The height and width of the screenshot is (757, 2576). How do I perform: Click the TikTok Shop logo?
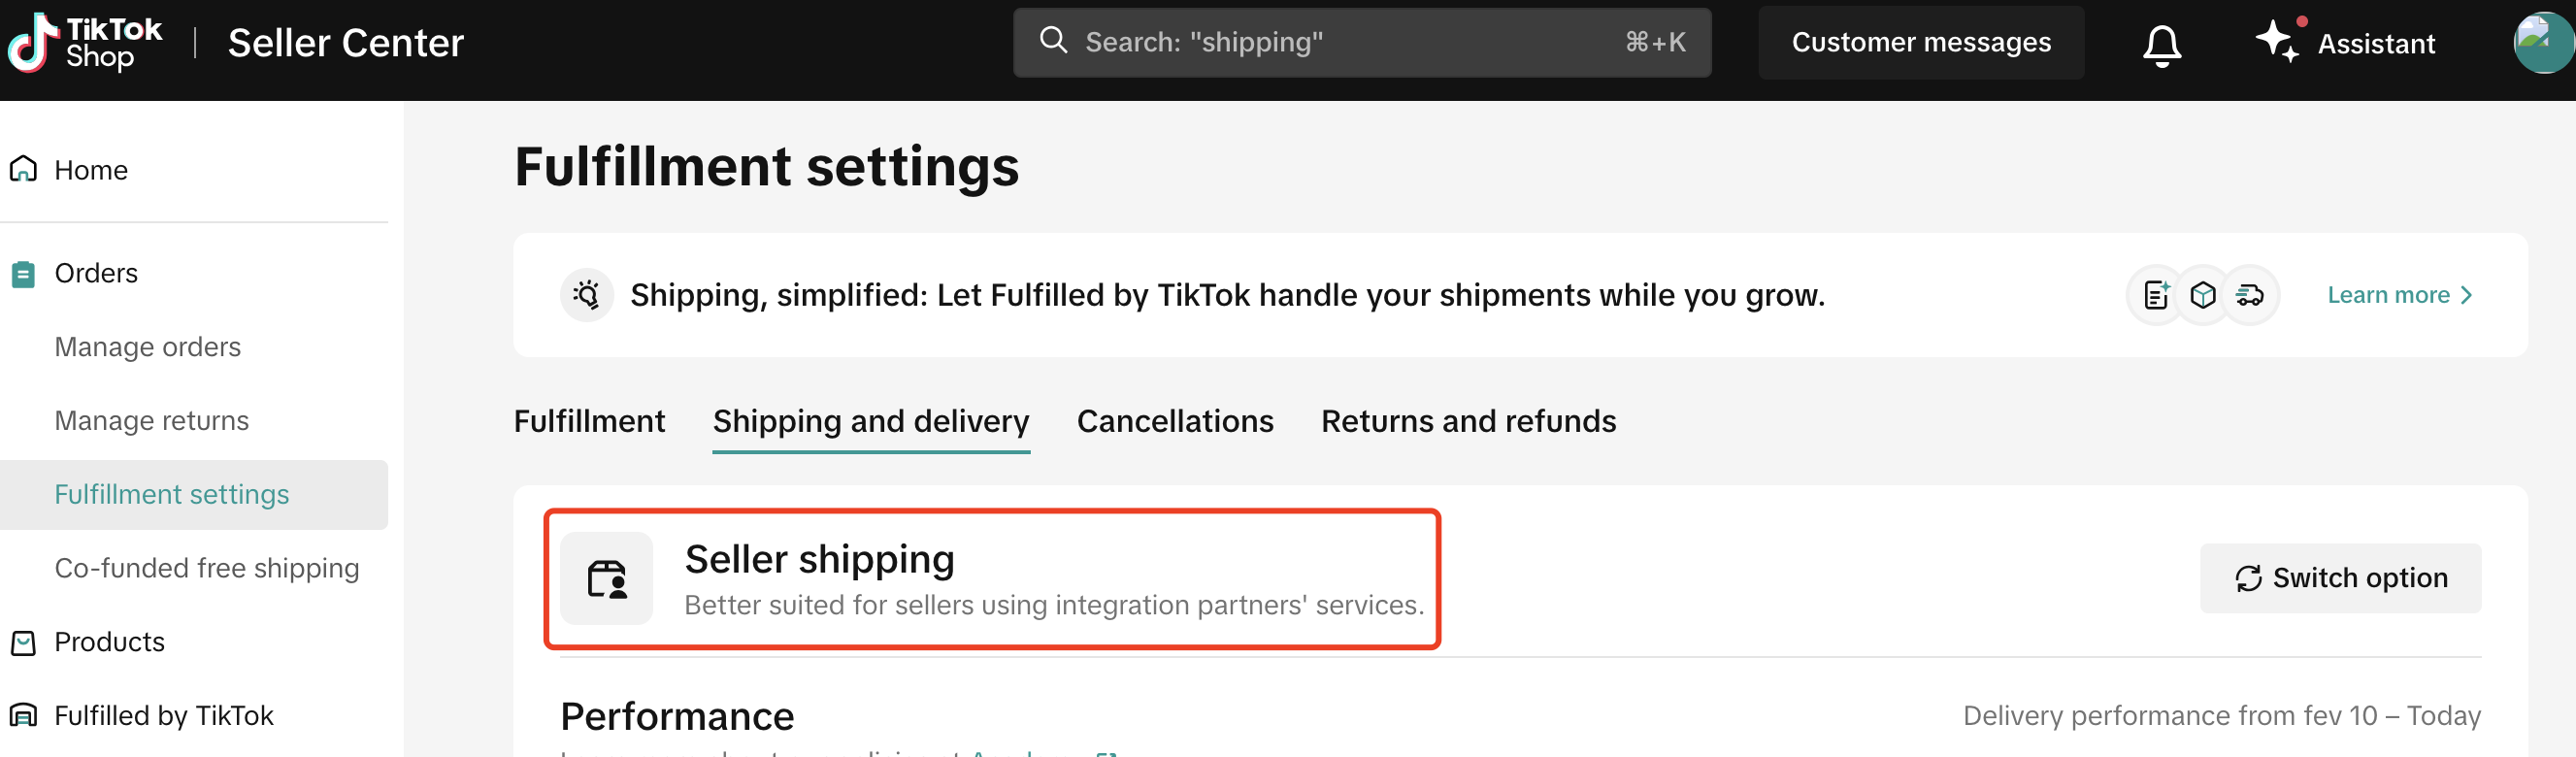[x=85, y=43]
